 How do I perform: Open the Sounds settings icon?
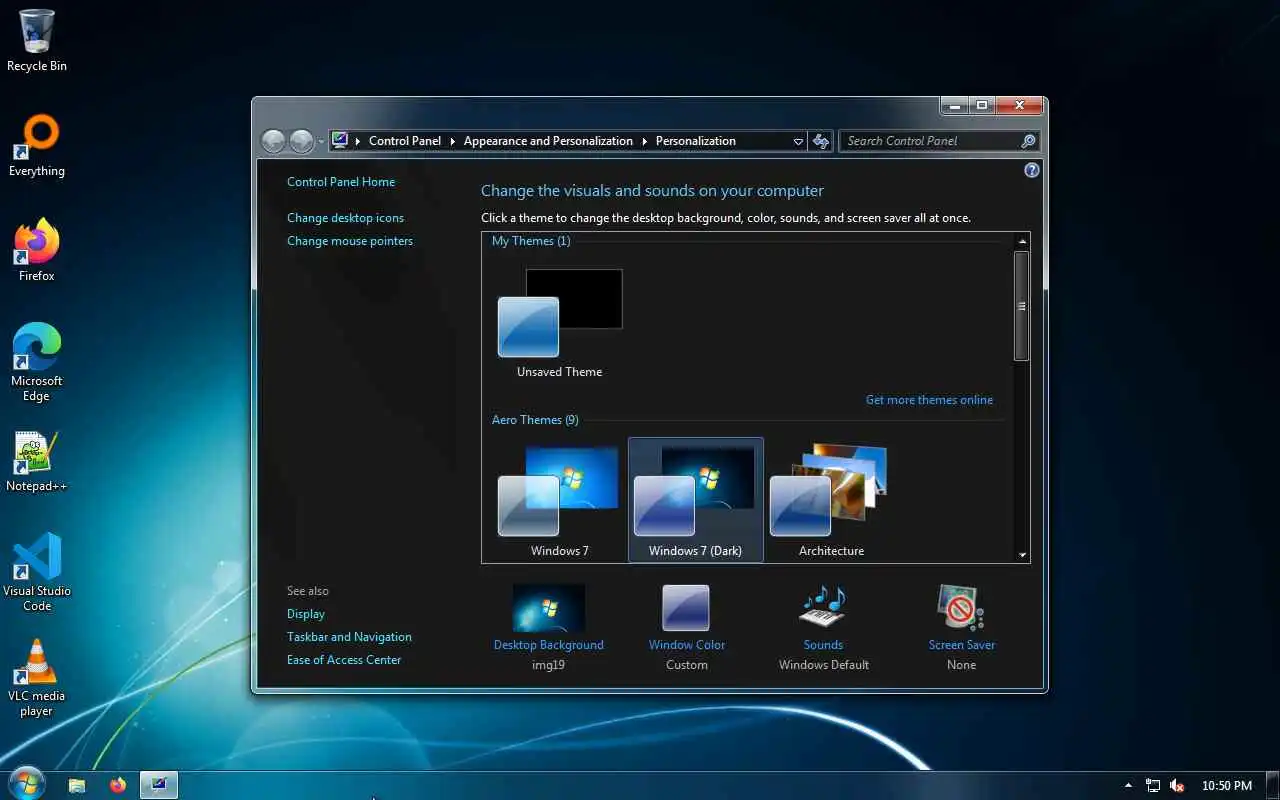click(x=823, y=608)
